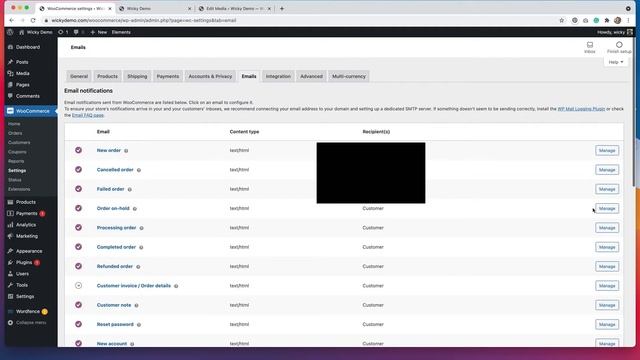Open WordPress Settings in sidebar
The height and width of the screenshot is (360, 640).
click(x=25, y=296)
